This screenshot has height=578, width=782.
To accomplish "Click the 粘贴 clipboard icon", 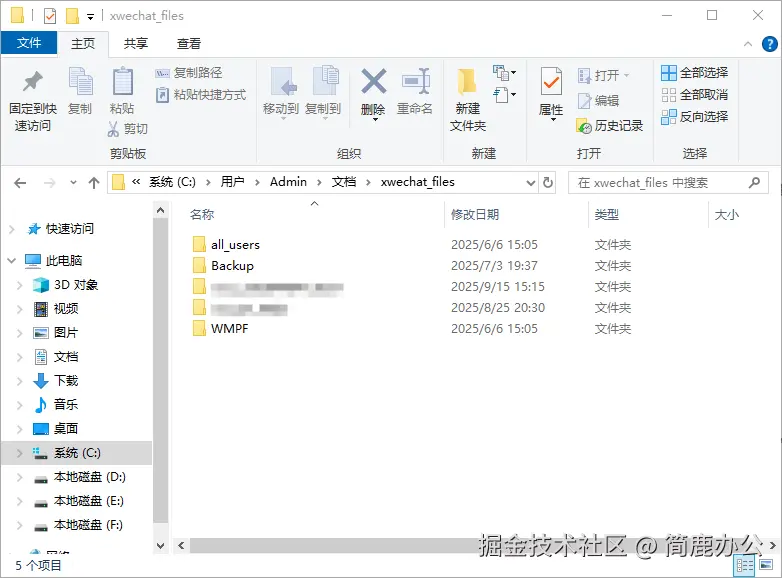I will (x=122, y=81).
